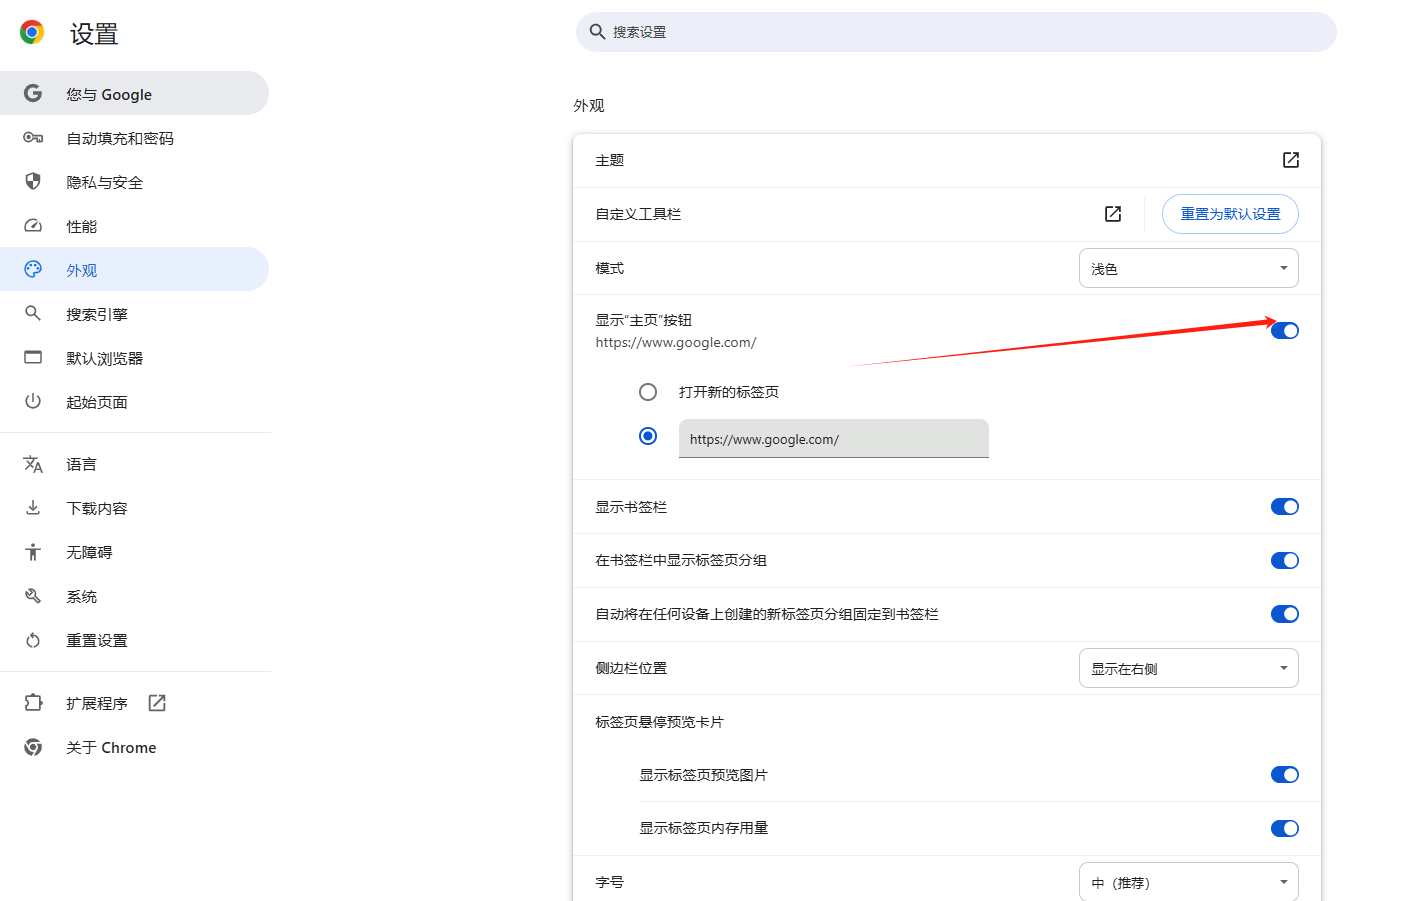Toggle 自动将新标签页分组固定到书签栏 switch
Image resolution: width=1418 pixels, height=901 pixels.
pyautogui.click(x=1285, y=614)
